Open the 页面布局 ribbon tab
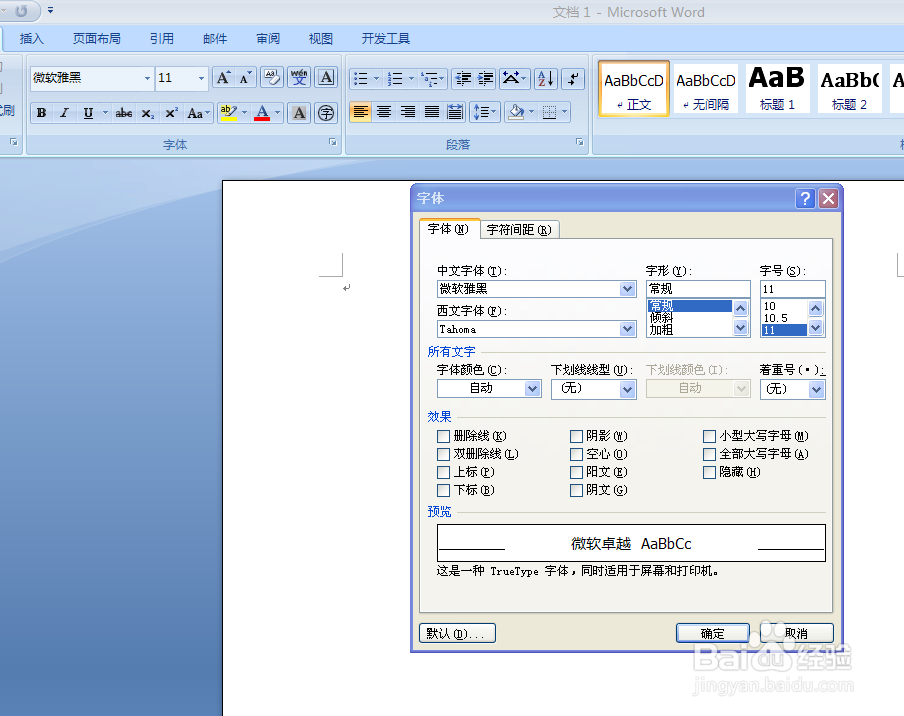904x716 pixels. point(96,38)
